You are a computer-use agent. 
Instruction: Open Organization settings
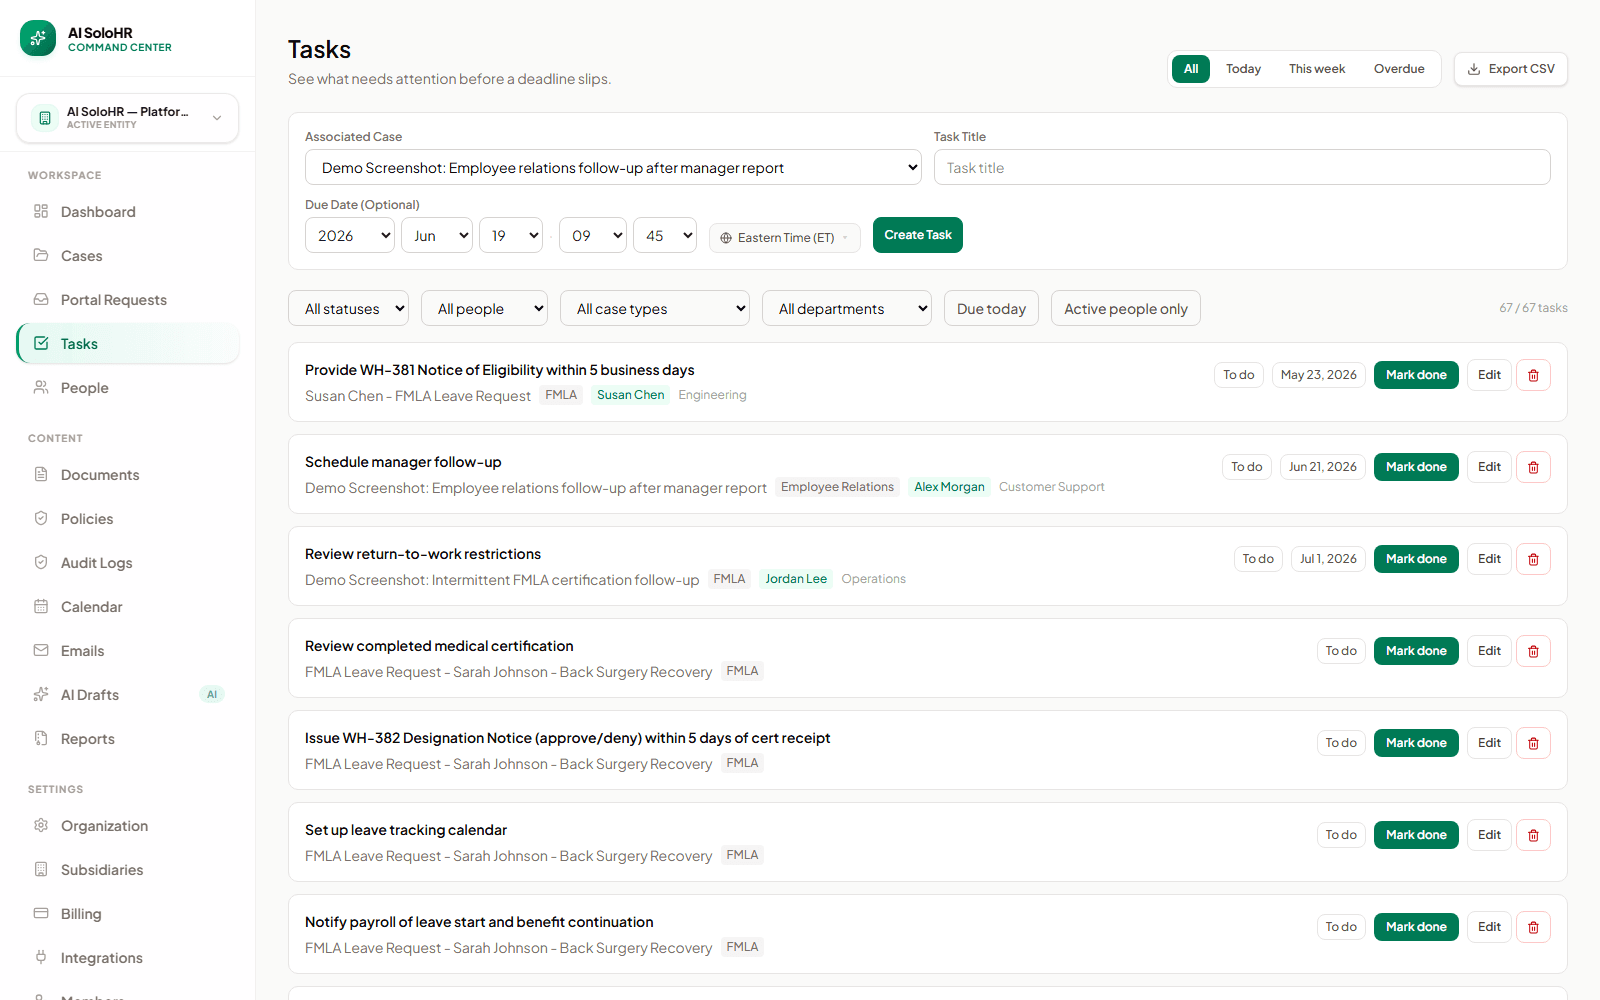(x=128, y=826)
